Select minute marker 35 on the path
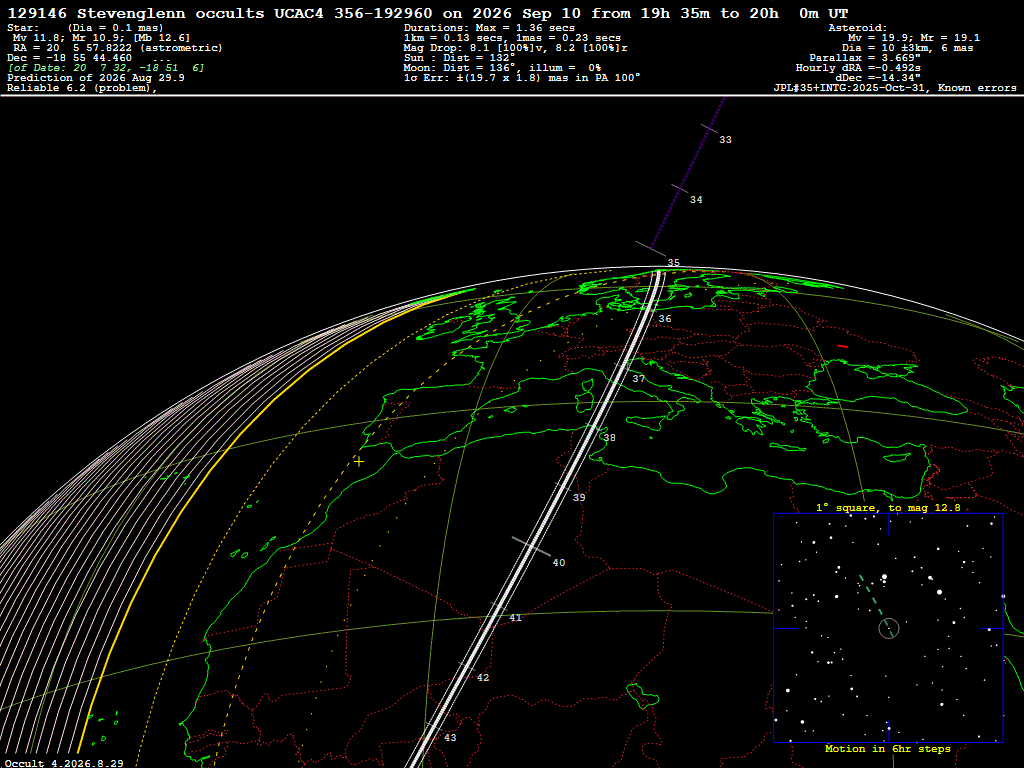The height and width of the screenshot is (768, 1024). click(x=673, y=263)
